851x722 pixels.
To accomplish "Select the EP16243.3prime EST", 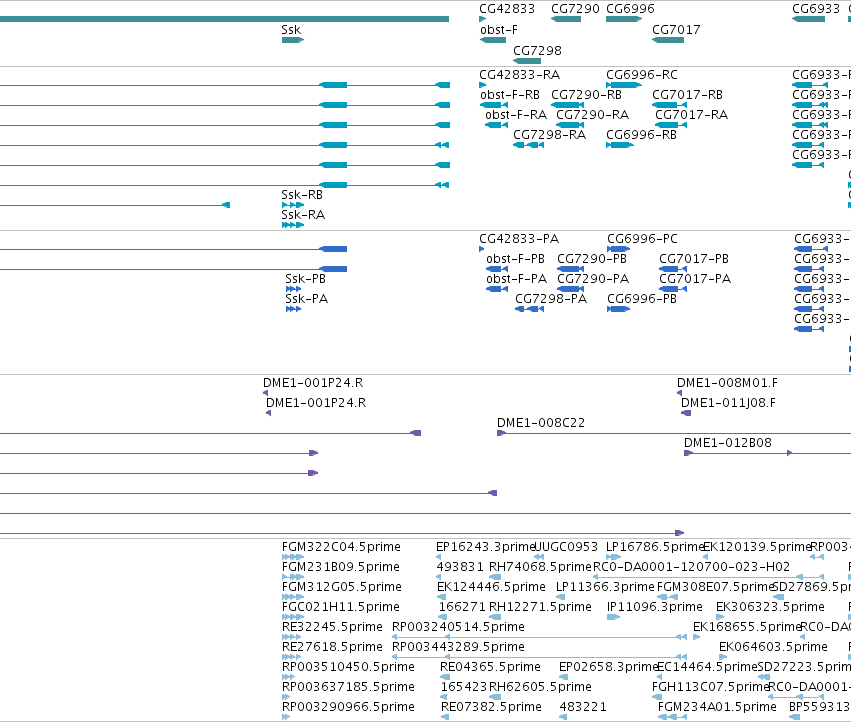I will pyautogui.click(x=439, y=557).
